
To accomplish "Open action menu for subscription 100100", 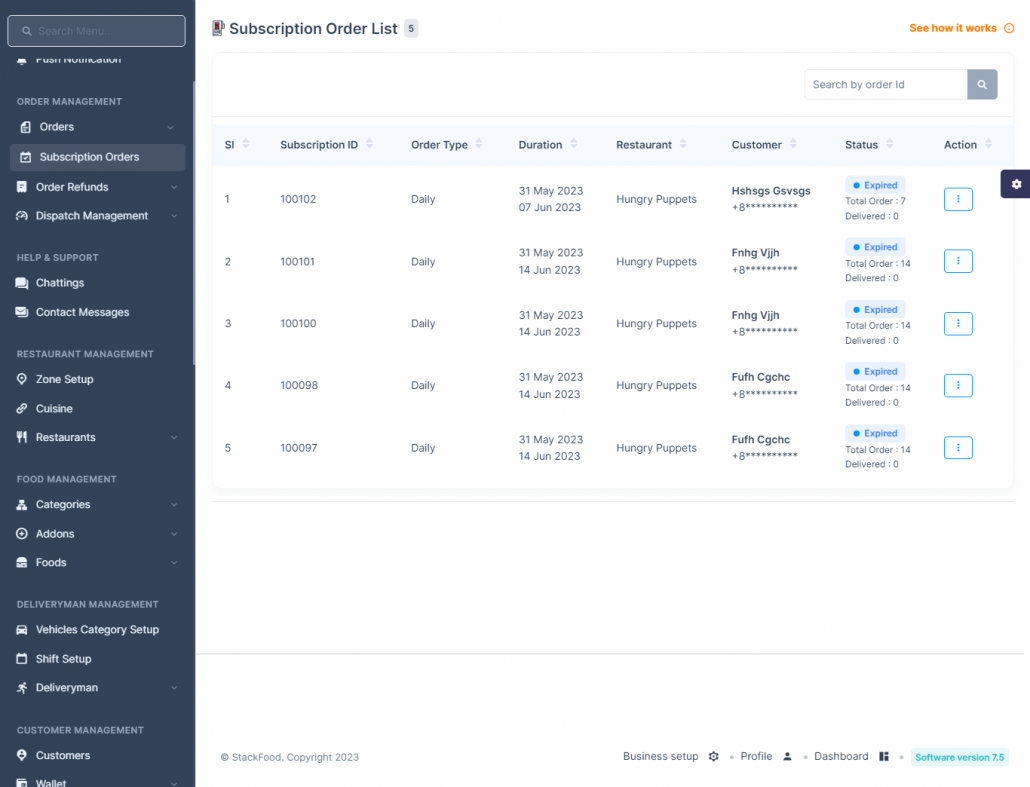I will click(958, 323).
